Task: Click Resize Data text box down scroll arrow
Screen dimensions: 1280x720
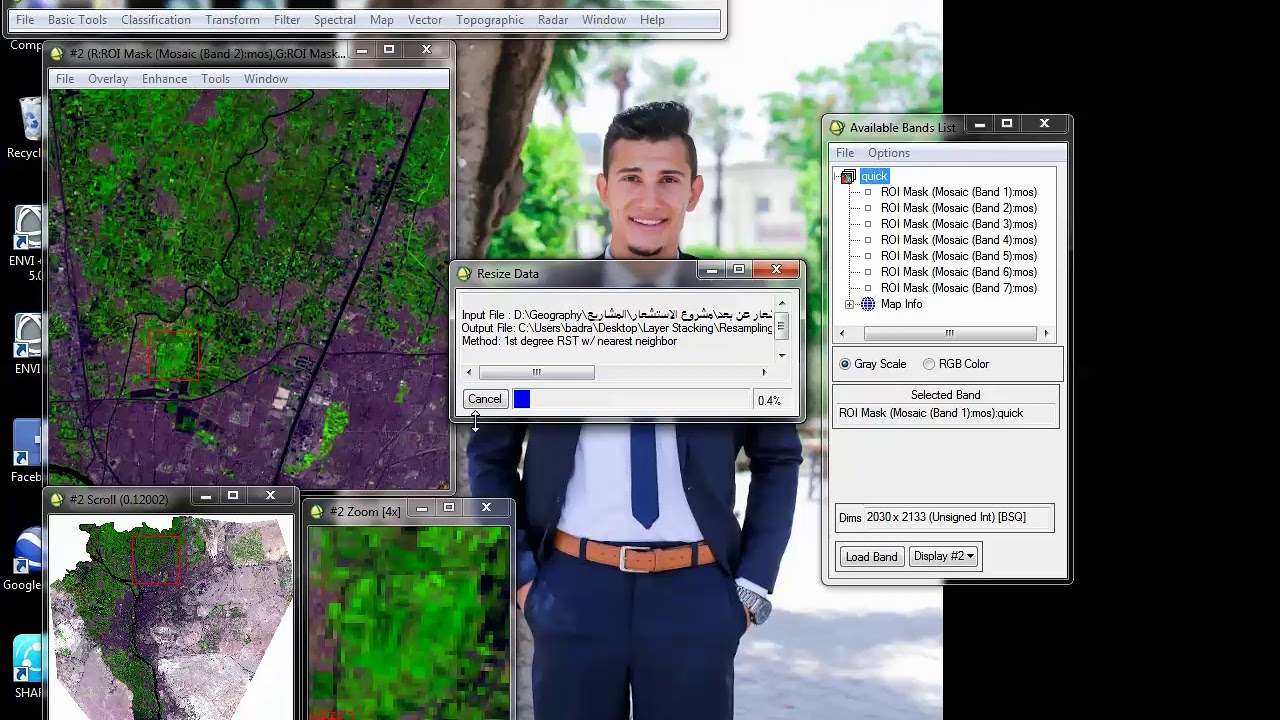Action: pos(781,355)
